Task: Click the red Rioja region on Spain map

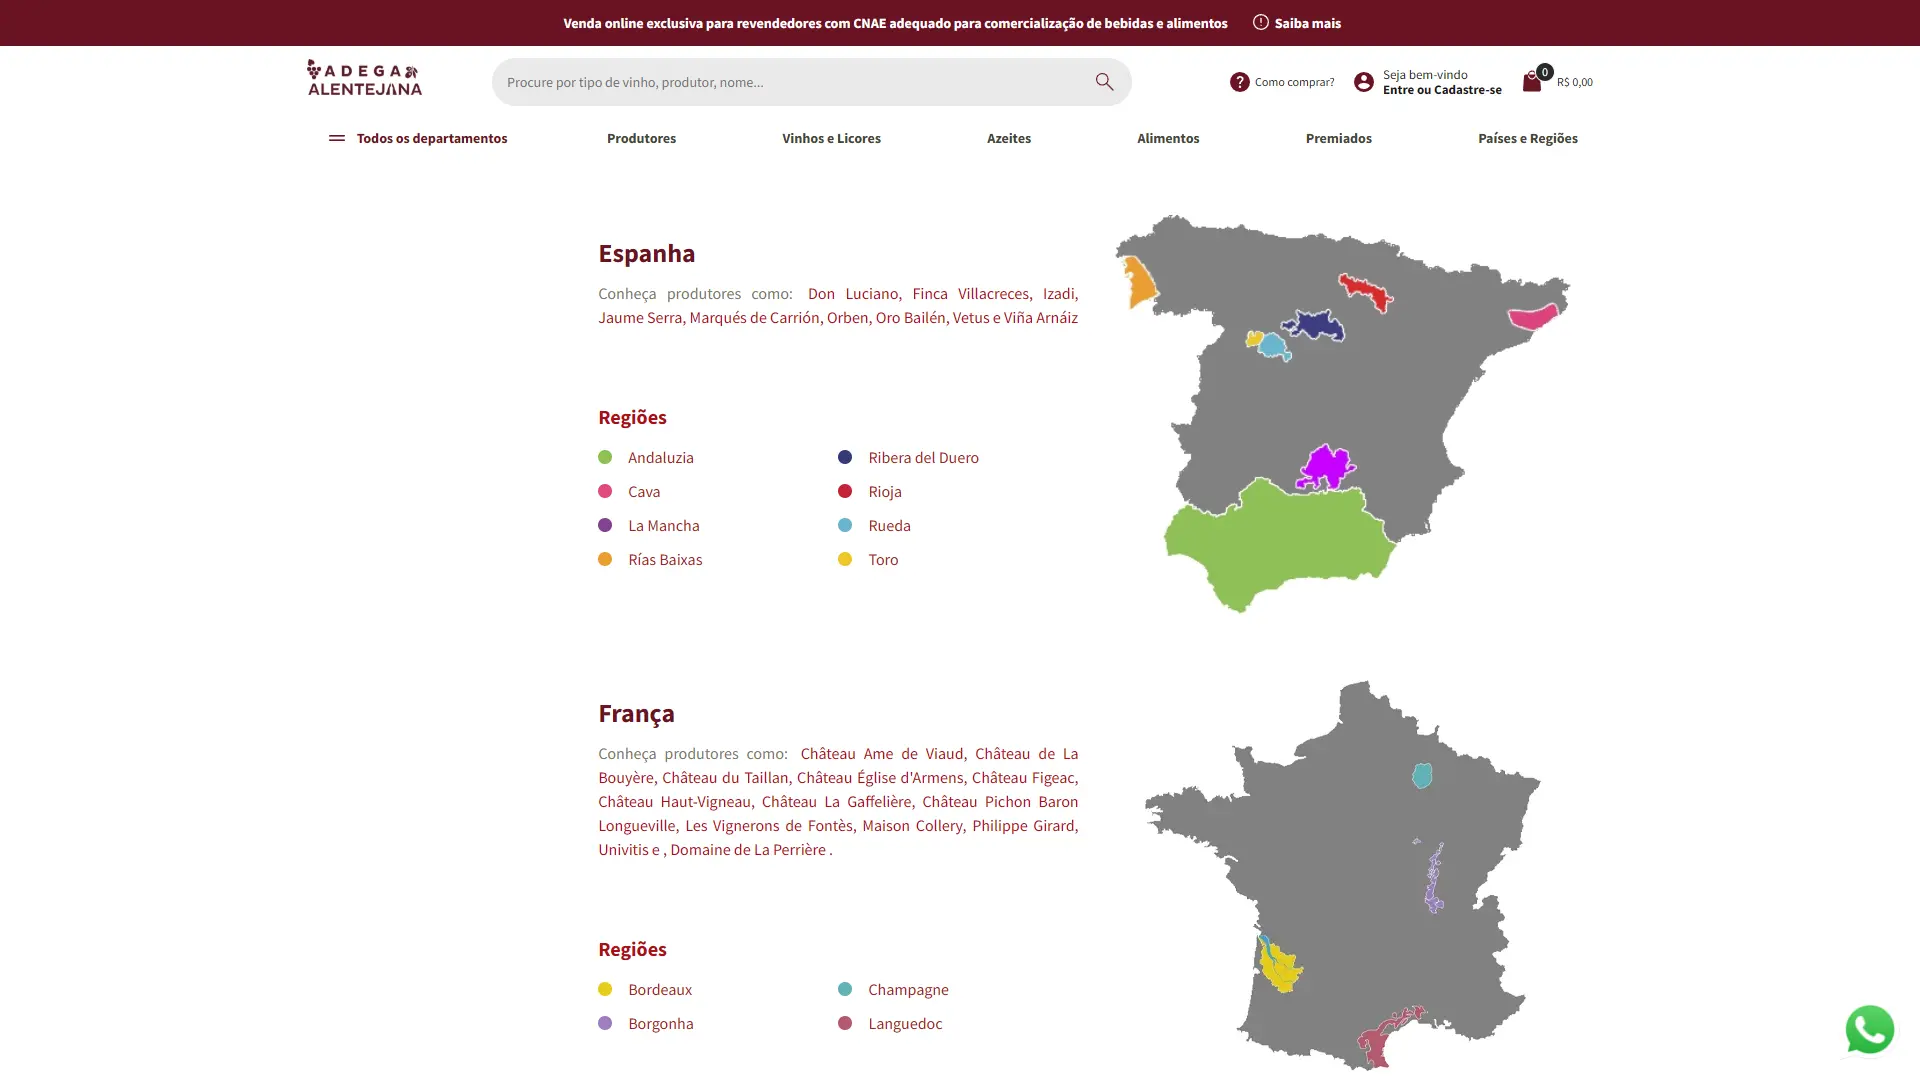Action: 1366,292
